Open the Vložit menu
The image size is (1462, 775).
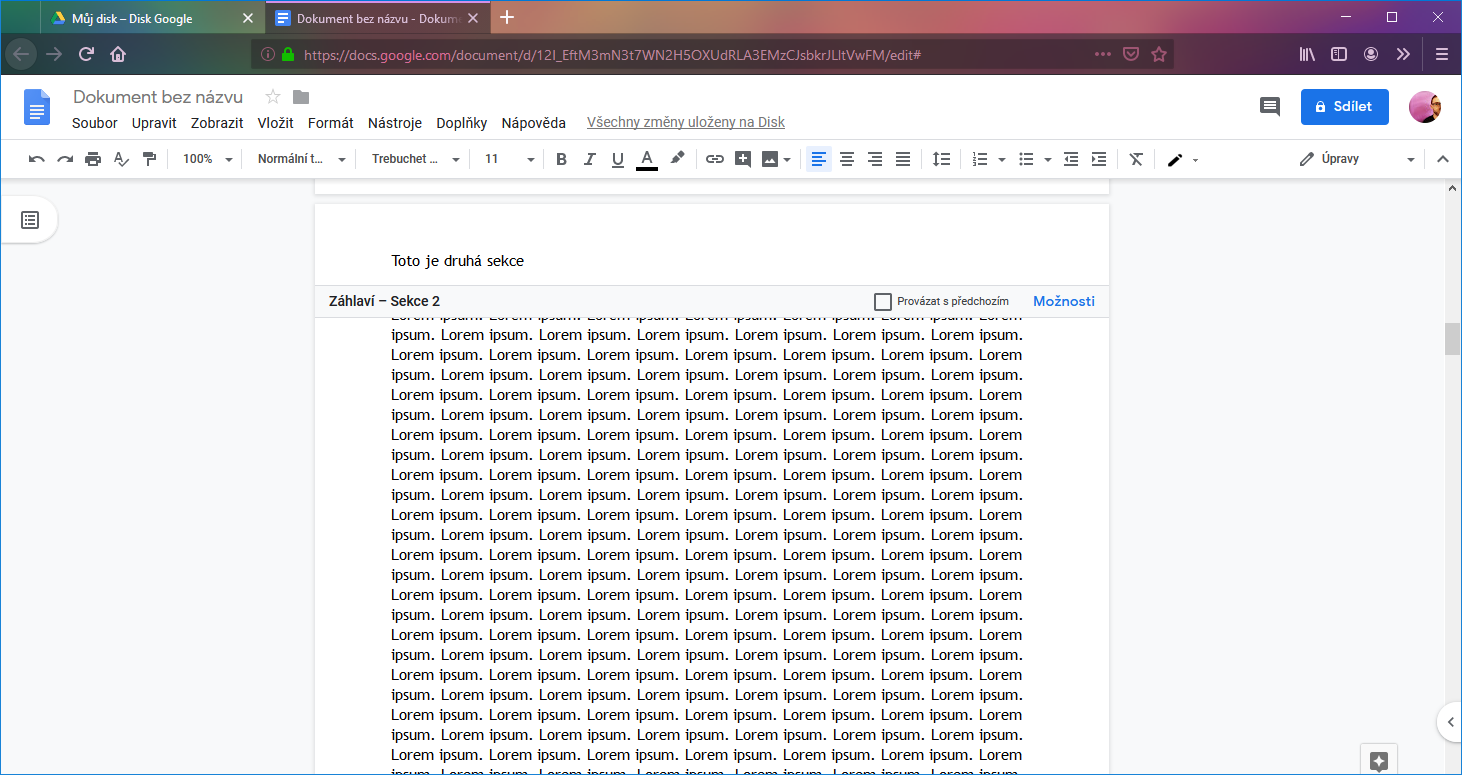275,123
